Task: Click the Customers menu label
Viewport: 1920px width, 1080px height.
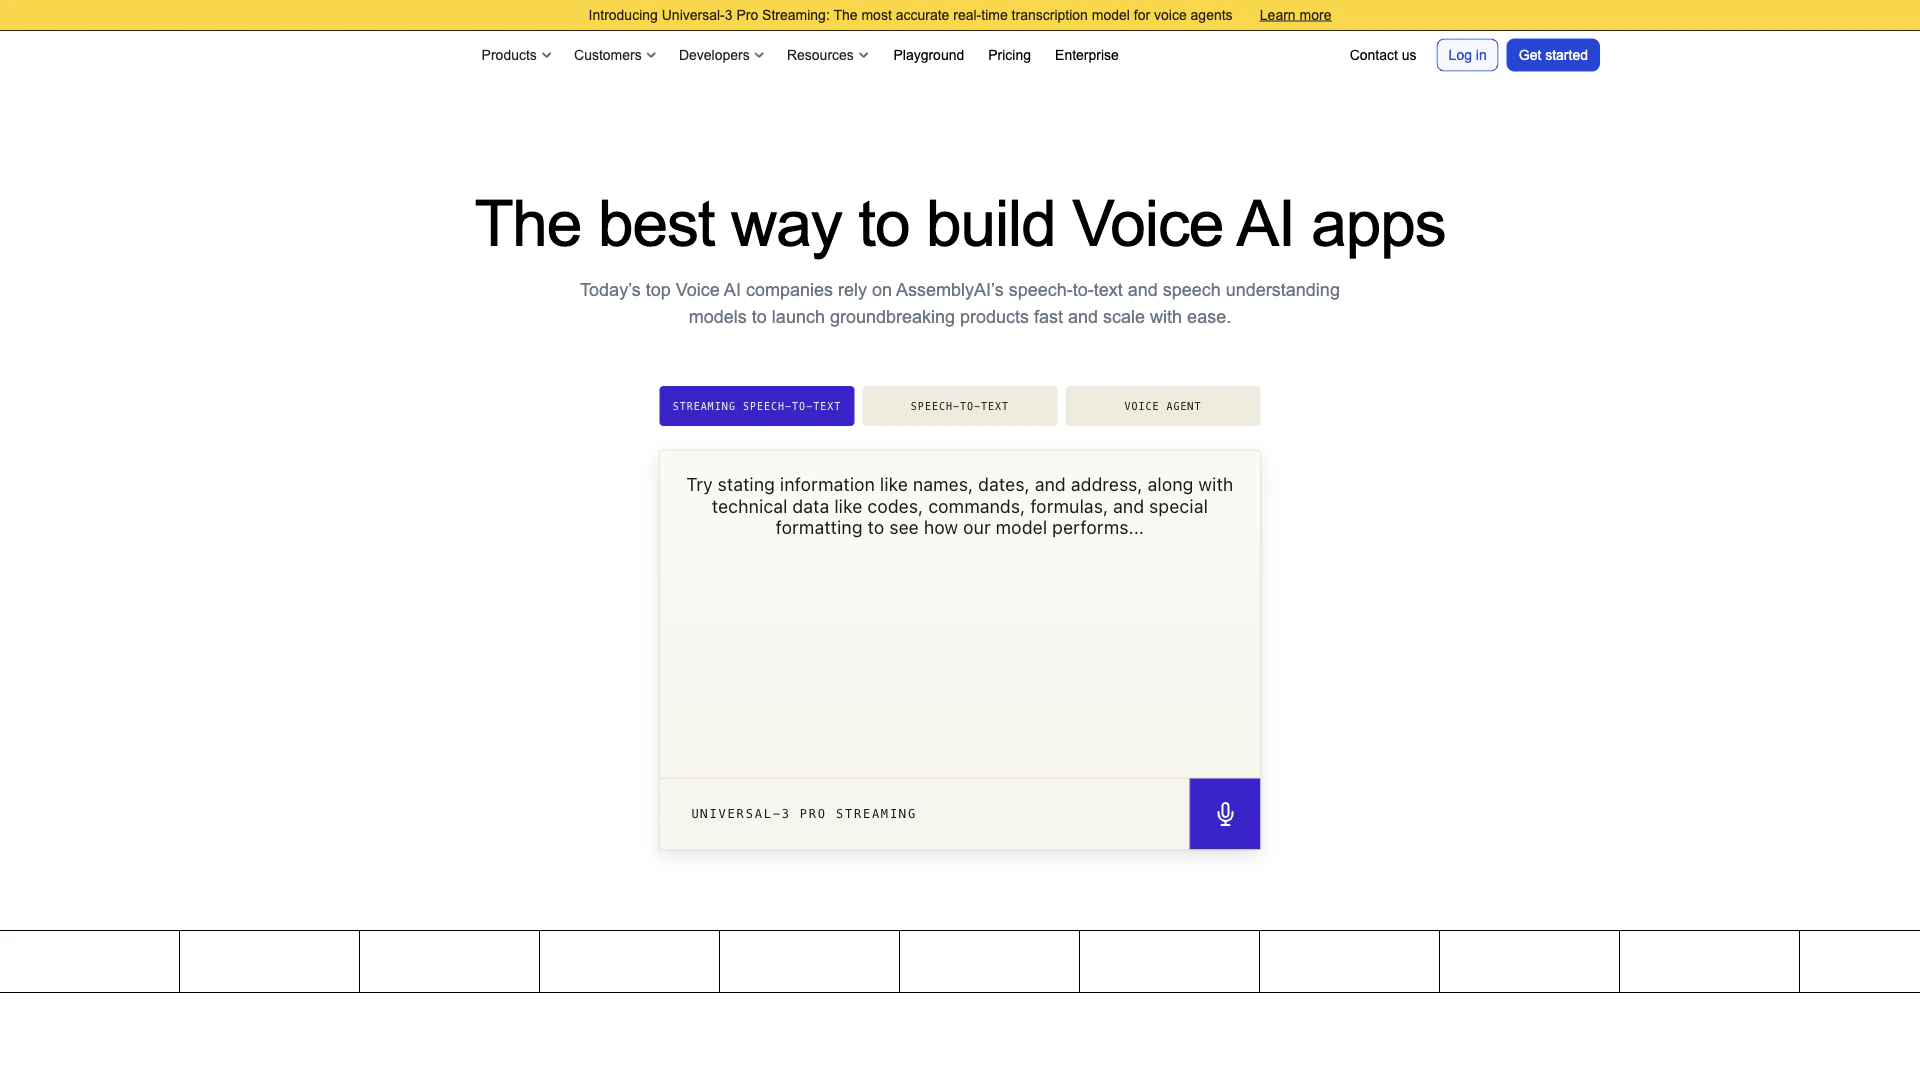Action: point(607,55)
